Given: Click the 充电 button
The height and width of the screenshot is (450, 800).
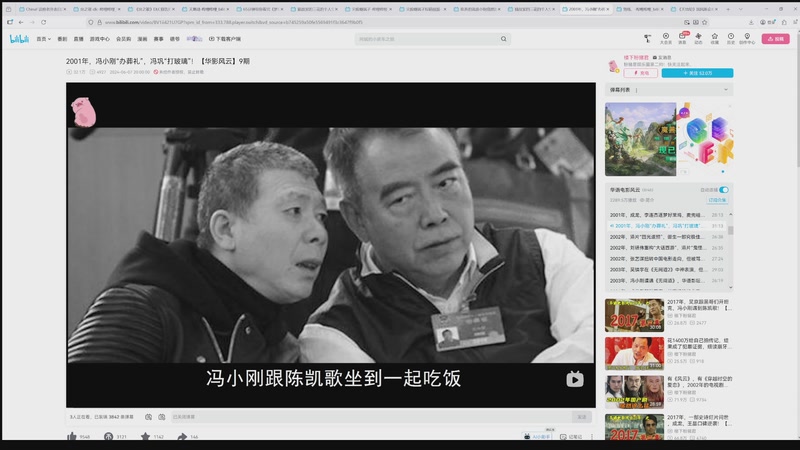Looking at the screenshot, I should tap(640, 73).
